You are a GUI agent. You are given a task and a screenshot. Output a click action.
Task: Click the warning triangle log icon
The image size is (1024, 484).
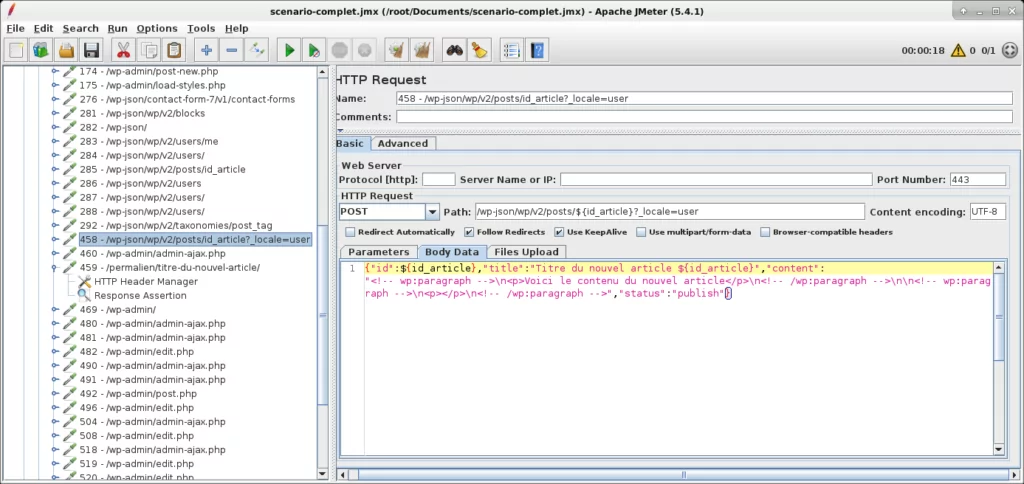(957, 50)
